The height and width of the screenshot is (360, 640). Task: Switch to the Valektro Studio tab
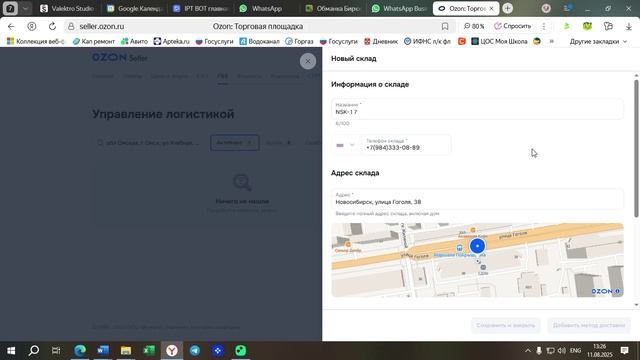tap(67, 8)
